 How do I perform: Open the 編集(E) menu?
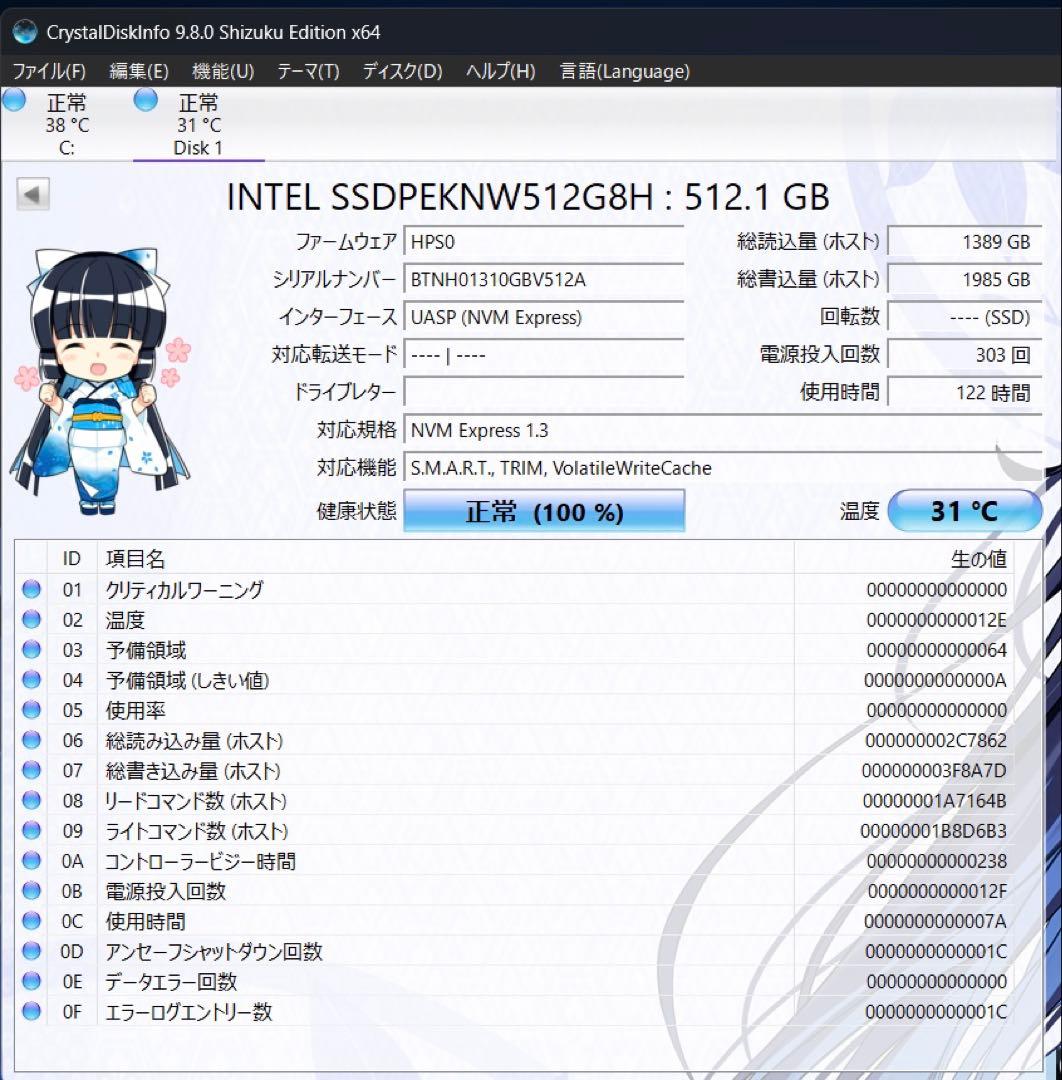click(139, 71)
